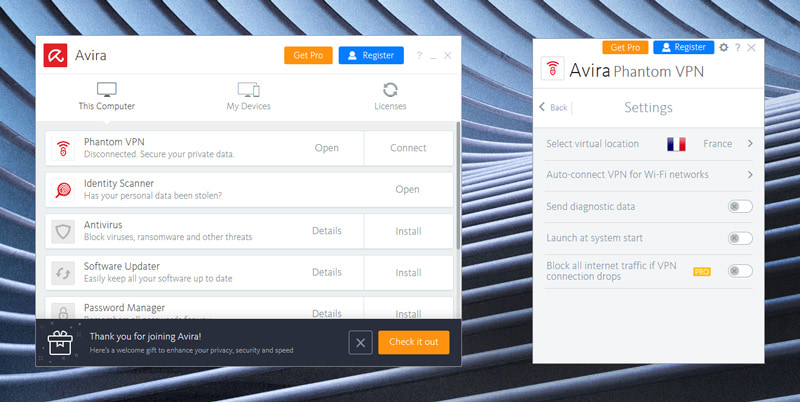
Task: Open help question mark in Phantom VPN window
Action: pos(737,47)
